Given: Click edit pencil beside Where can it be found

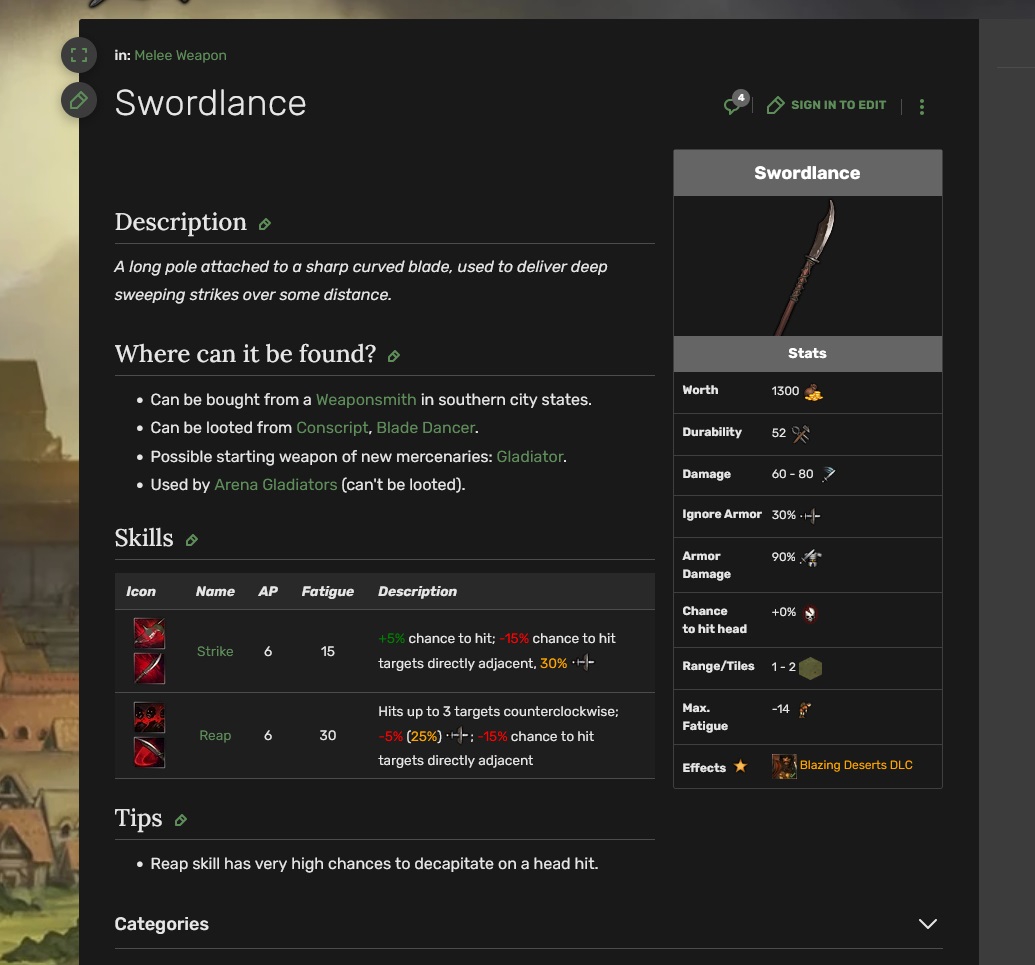Looking at the screenshot, I should pyautogui.click(x=394, y=356).
